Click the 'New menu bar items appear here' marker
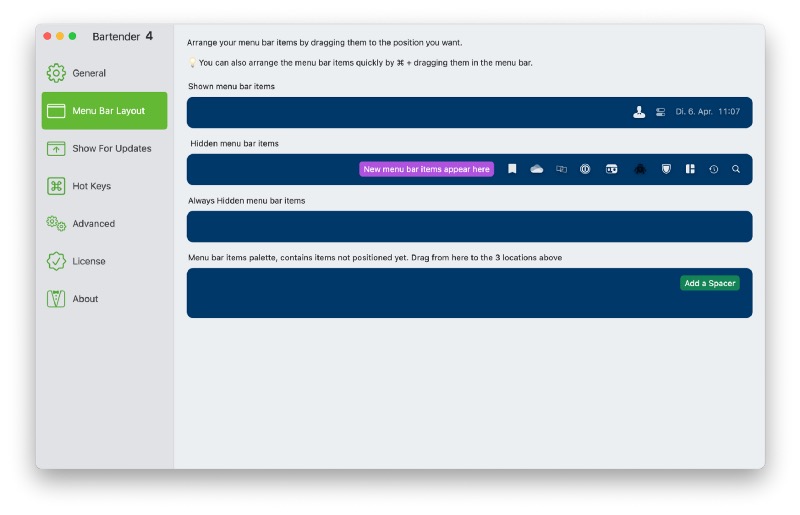 pyautogui.click(x=427, y=169)
